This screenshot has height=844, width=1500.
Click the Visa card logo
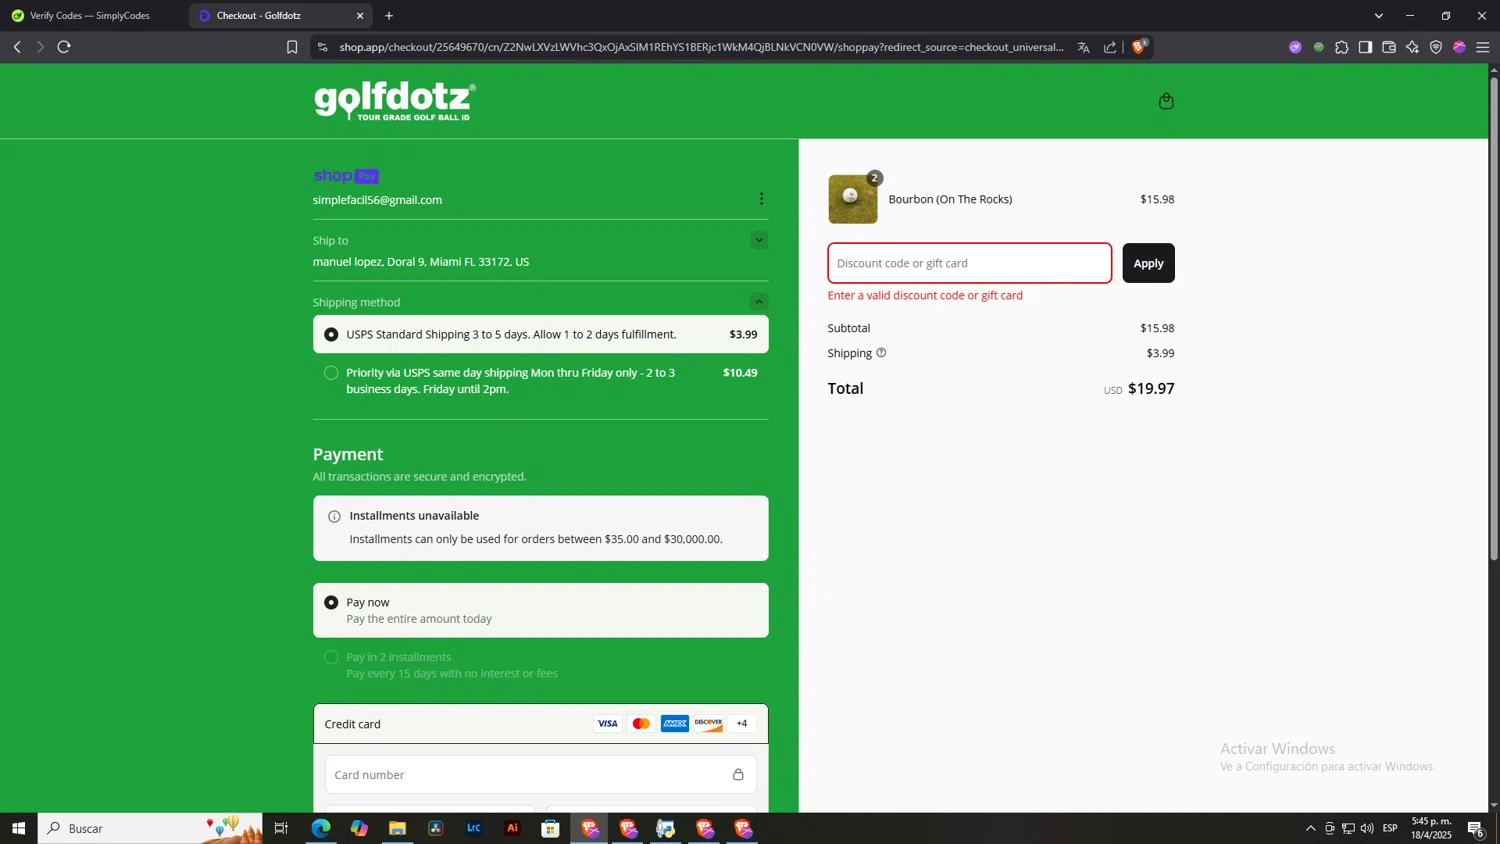[x=607, y=724]
